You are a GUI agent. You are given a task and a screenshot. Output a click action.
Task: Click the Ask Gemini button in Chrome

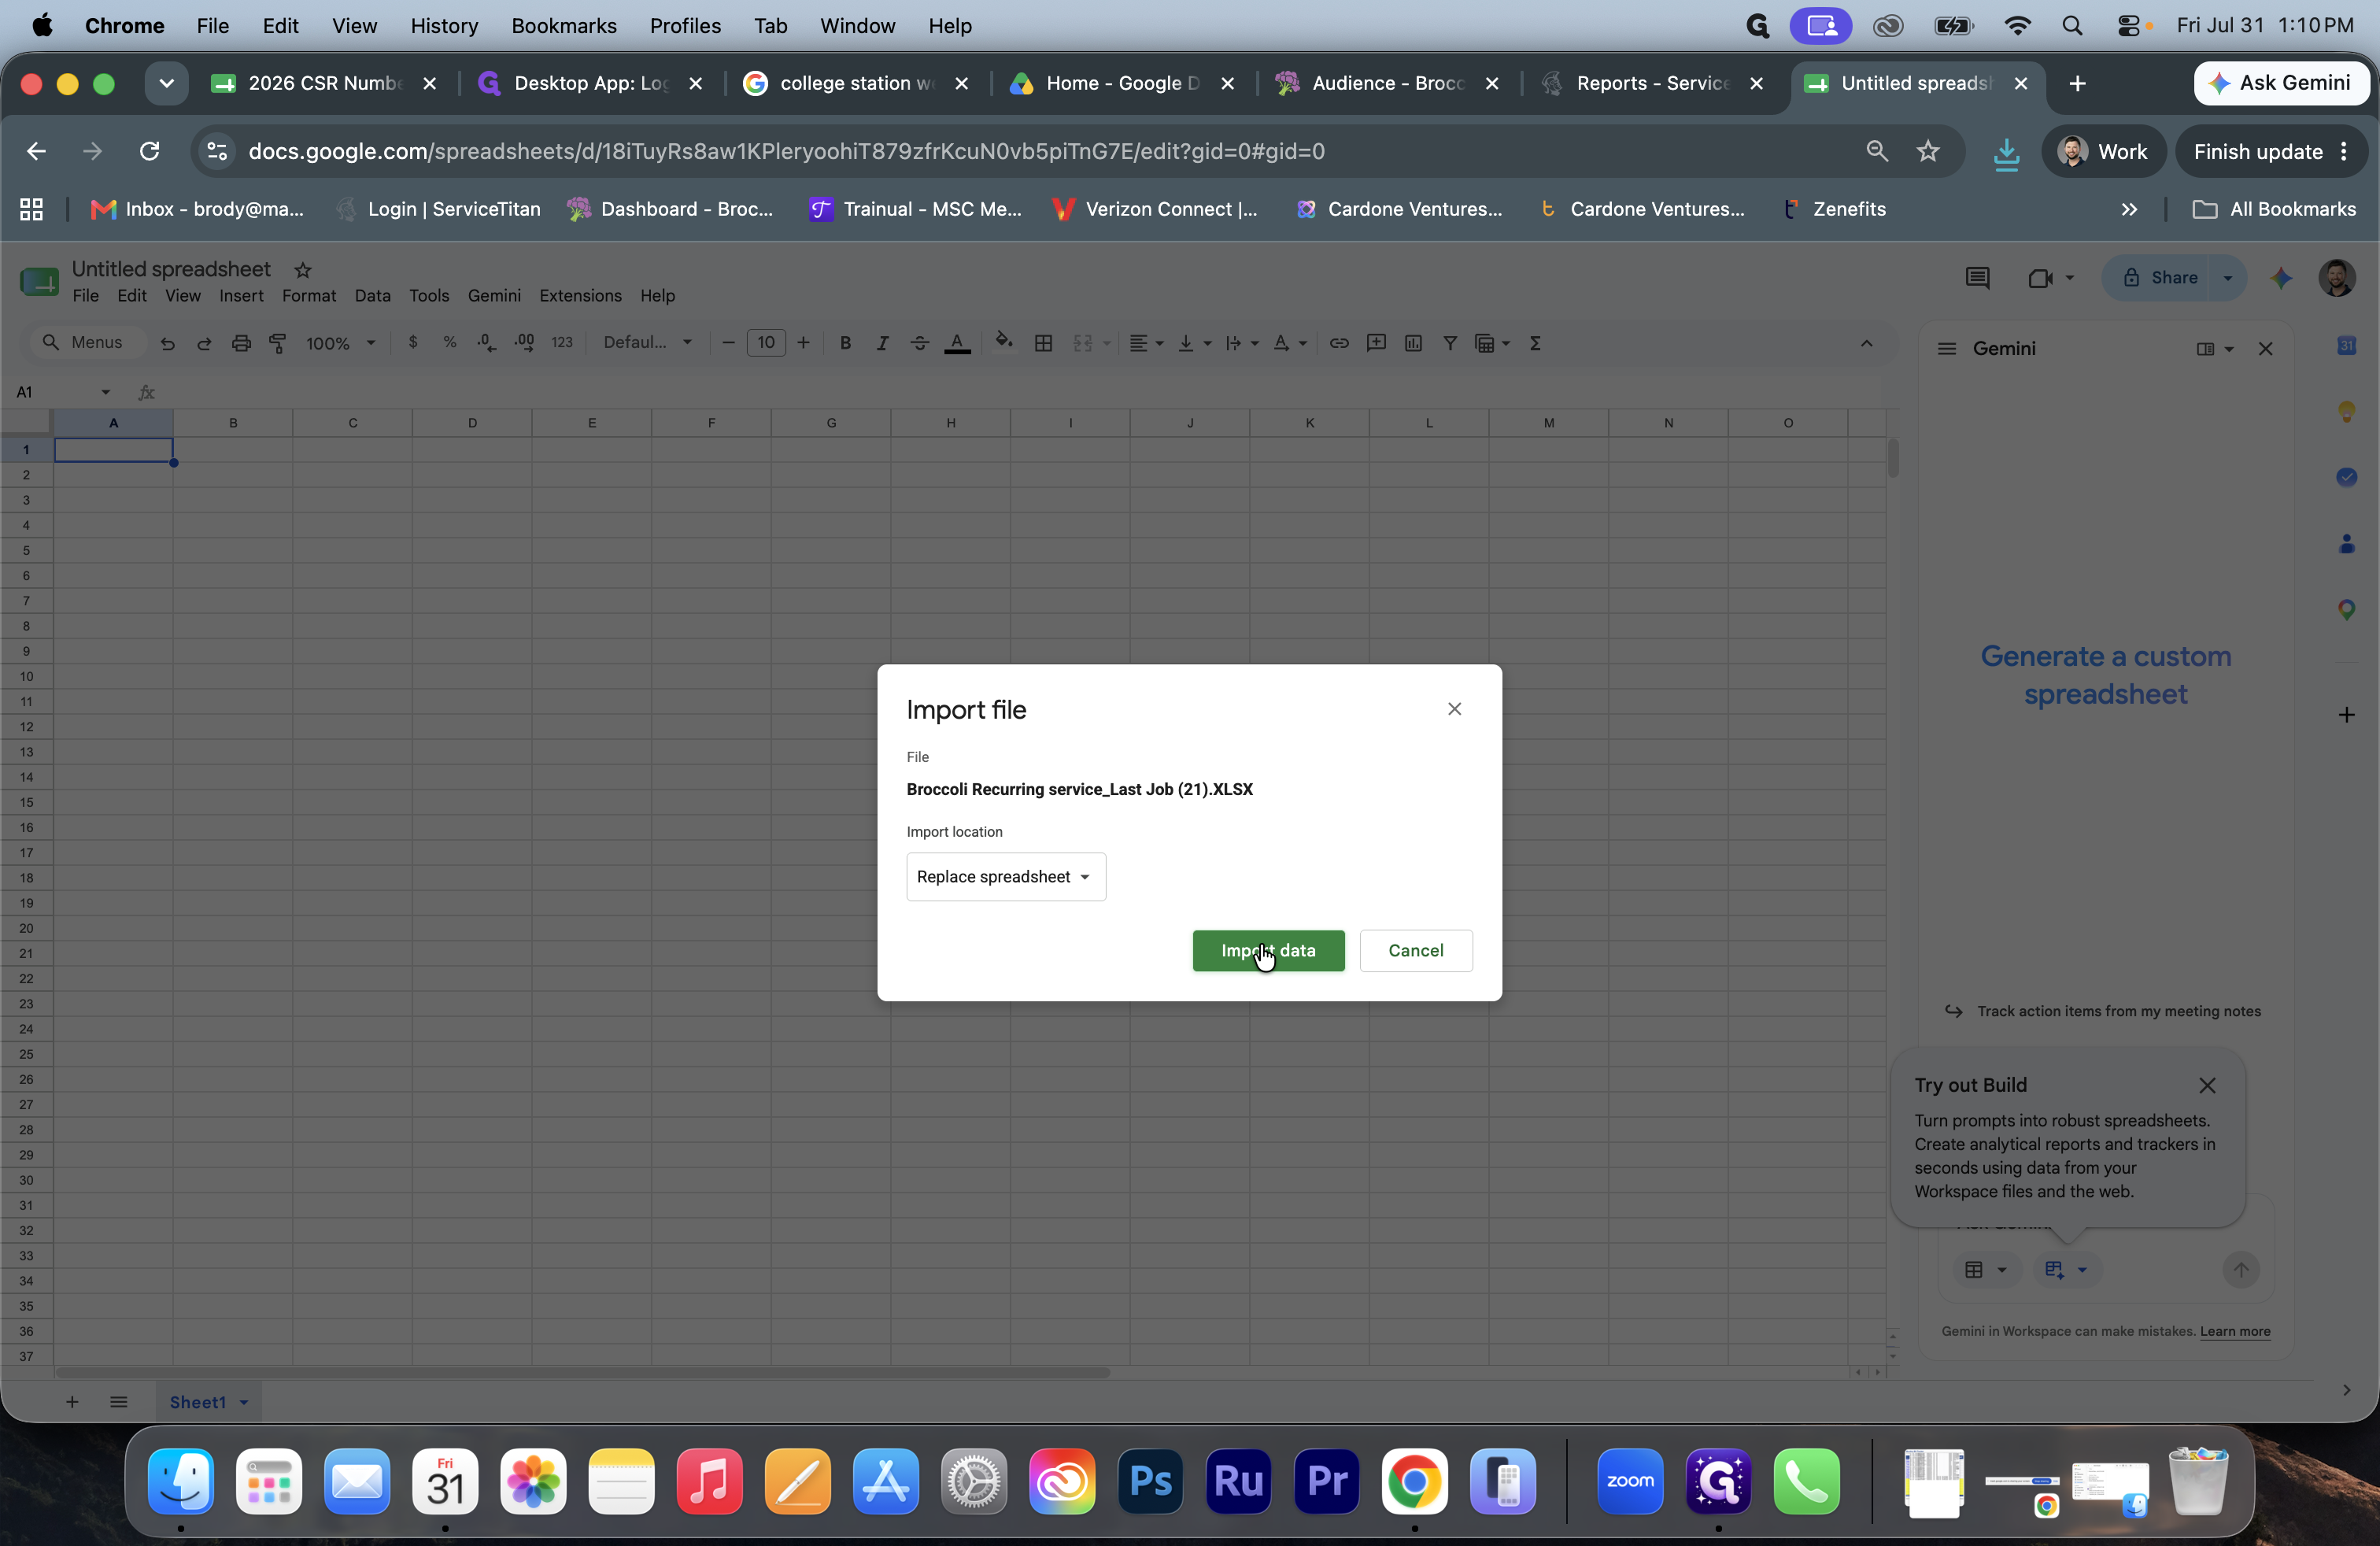2280,83
